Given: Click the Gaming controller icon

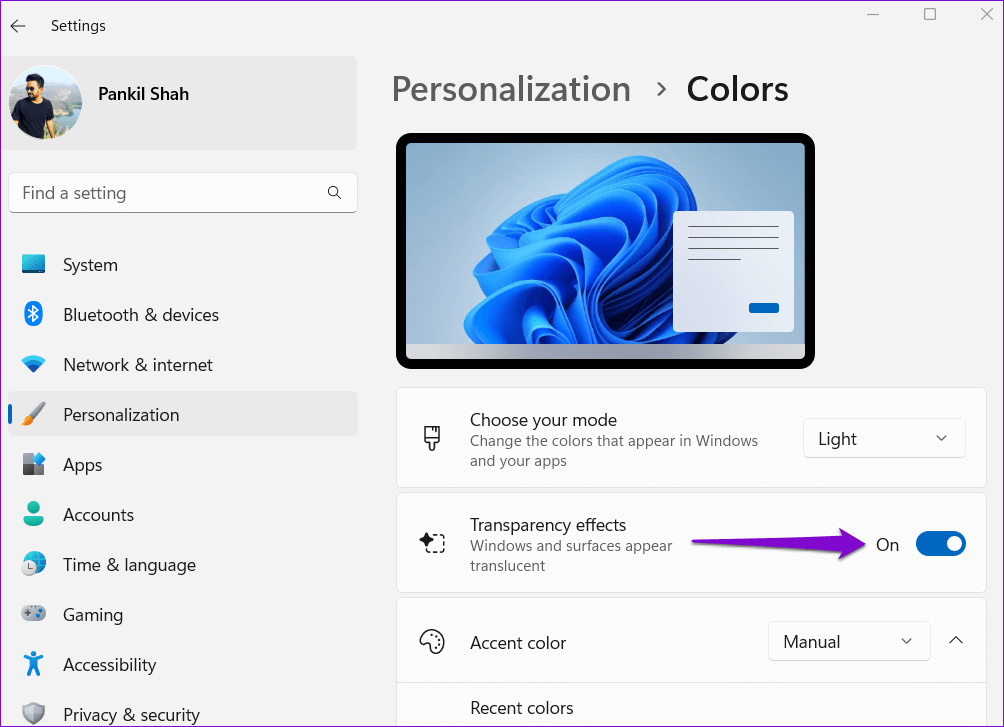Looking at the screenshot, I should tap(34, 615).
